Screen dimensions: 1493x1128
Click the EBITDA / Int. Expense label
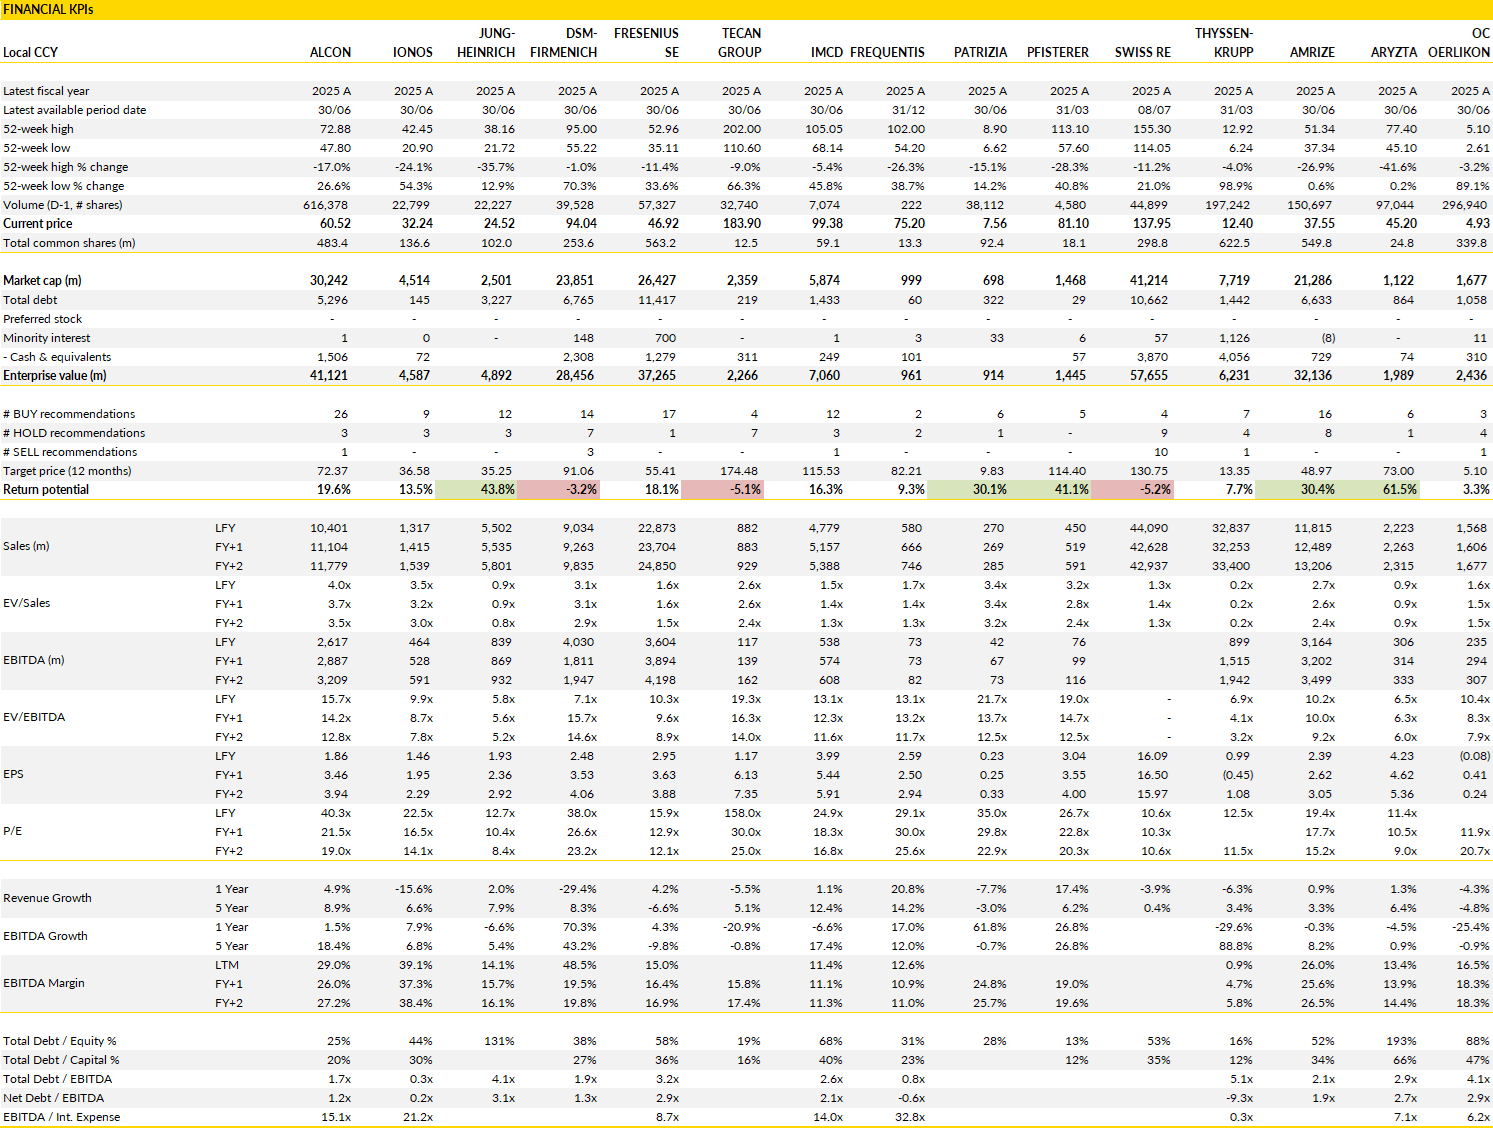[61, 1117]
